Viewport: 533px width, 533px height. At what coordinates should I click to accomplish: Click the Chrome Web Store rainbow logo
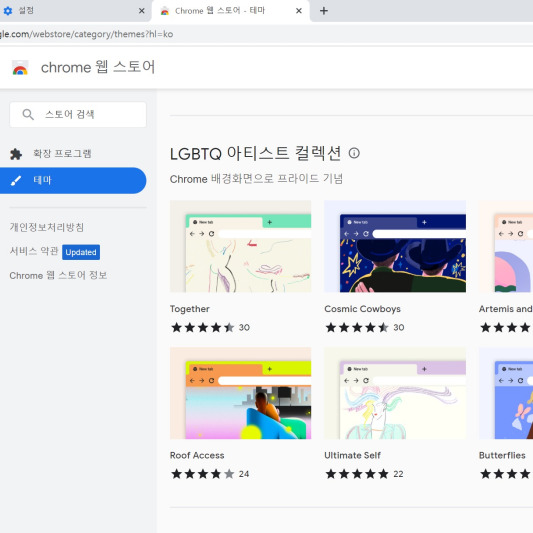point(20,68)
